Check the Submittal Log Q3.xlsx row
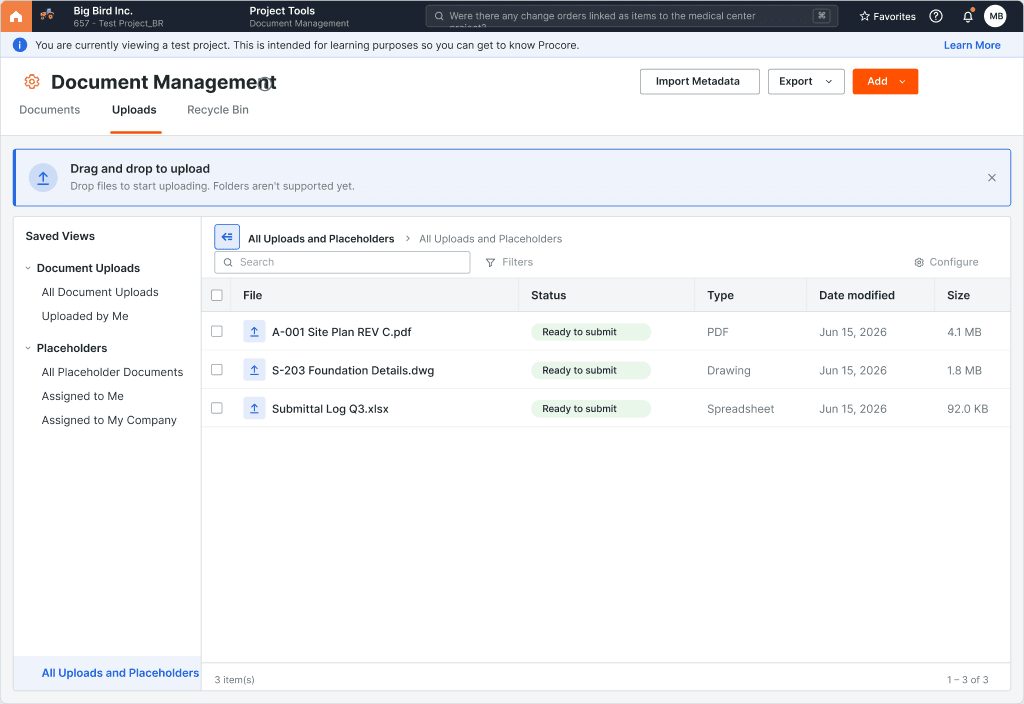Screen dimensions: 1024x704 pyautogui.click(x=217, y=409)
